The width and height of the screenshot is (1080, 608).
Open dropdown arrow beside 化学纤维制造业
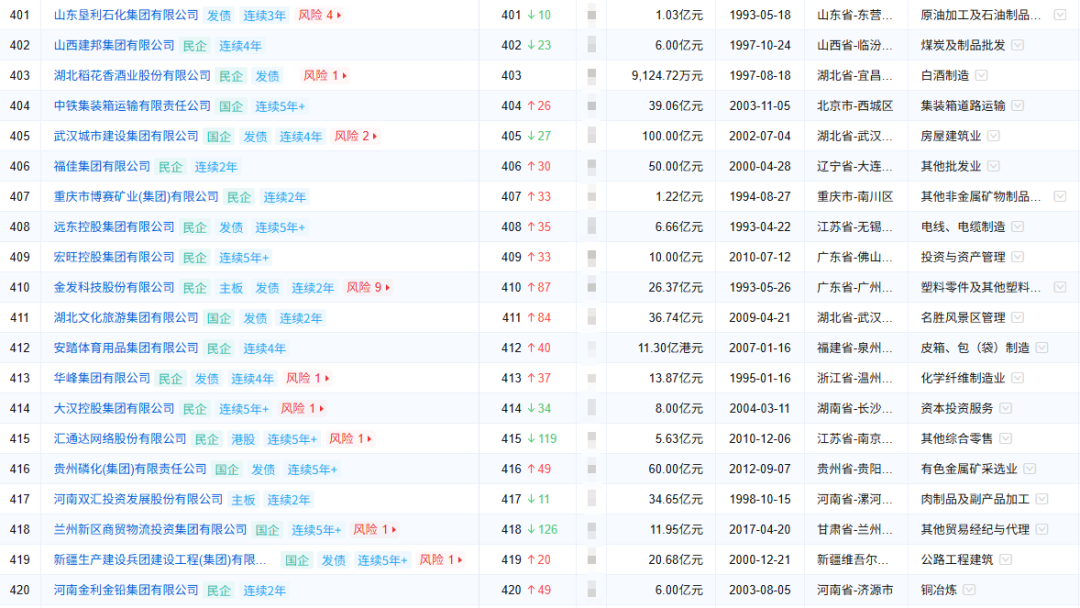1017,378
